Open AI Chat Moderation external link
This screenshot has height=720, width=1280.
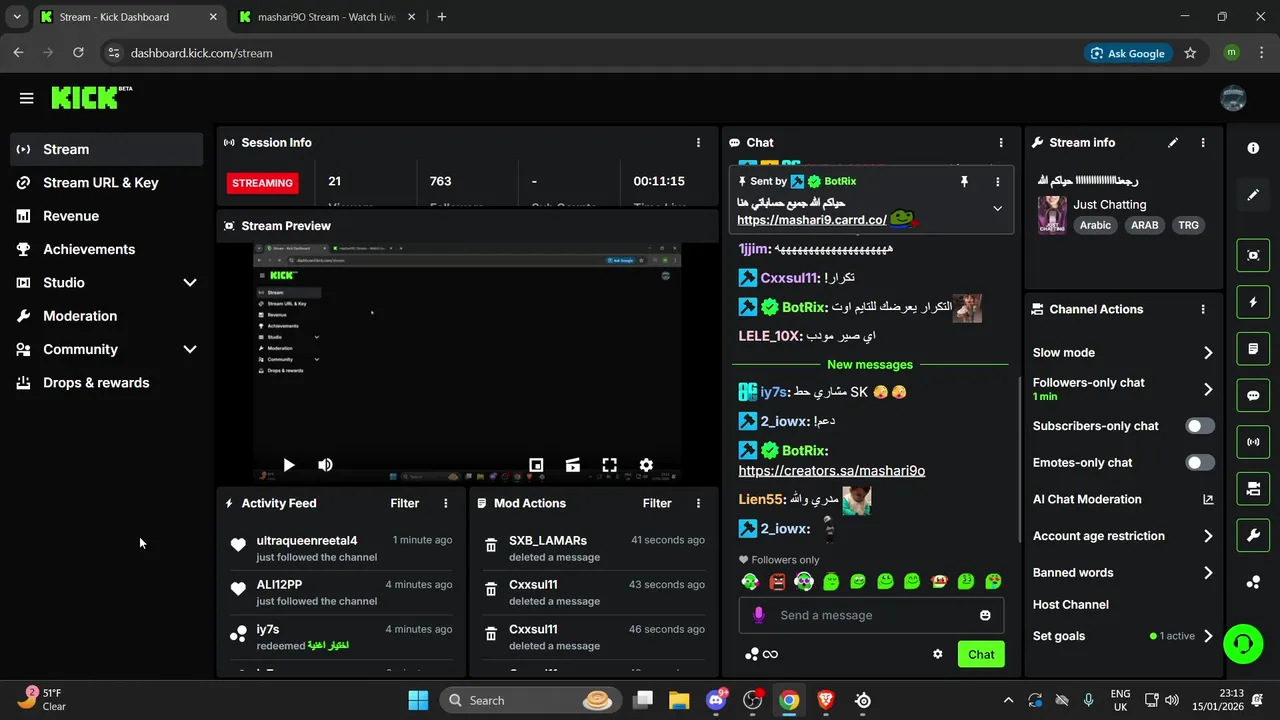[1208, 499]
